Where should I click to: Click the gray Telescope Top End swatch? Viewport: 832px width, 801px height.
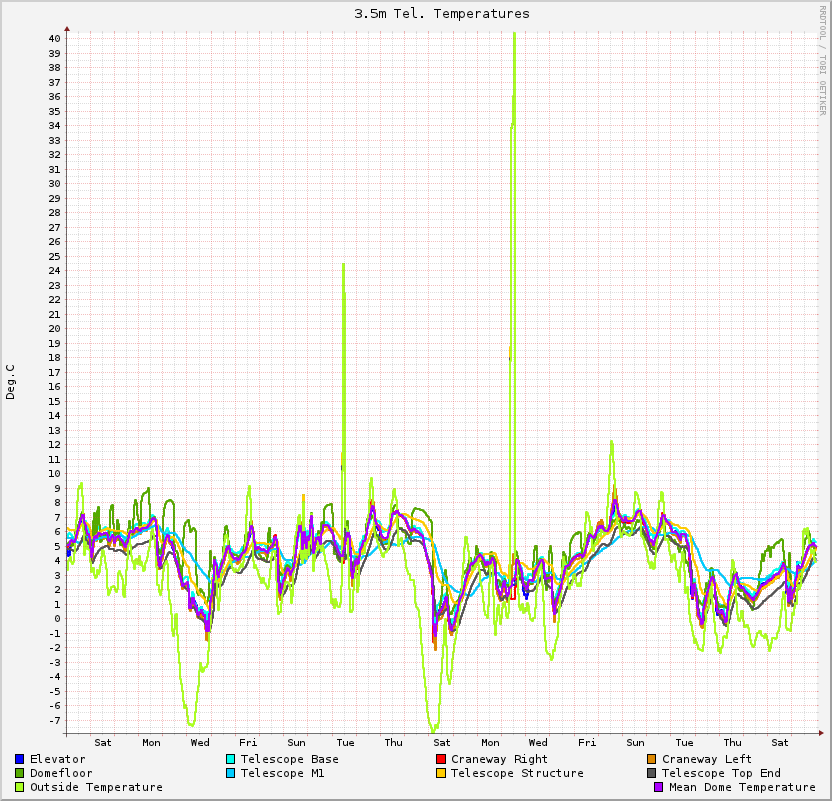[x=652, y=773]
